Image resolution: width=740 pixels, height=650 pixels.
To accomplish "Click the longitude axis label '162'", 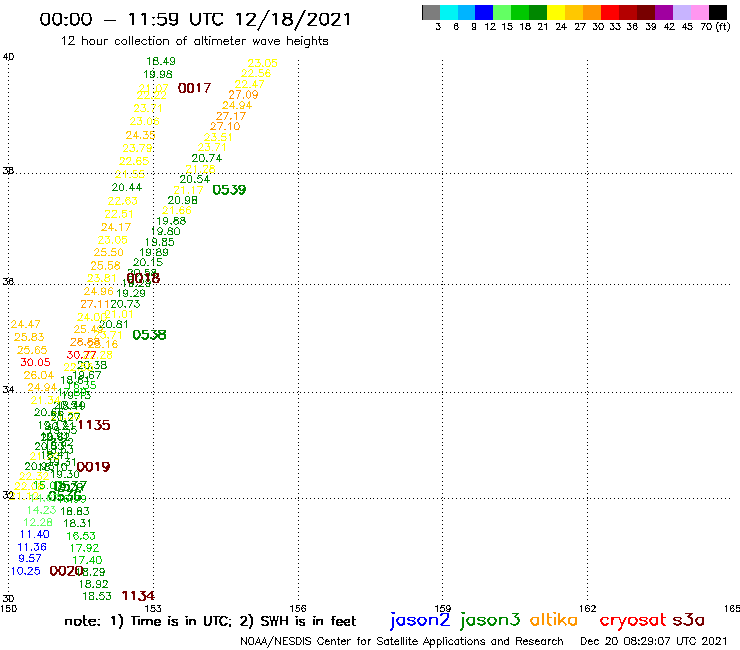I will pyautogui.click(x=587, y=608).
